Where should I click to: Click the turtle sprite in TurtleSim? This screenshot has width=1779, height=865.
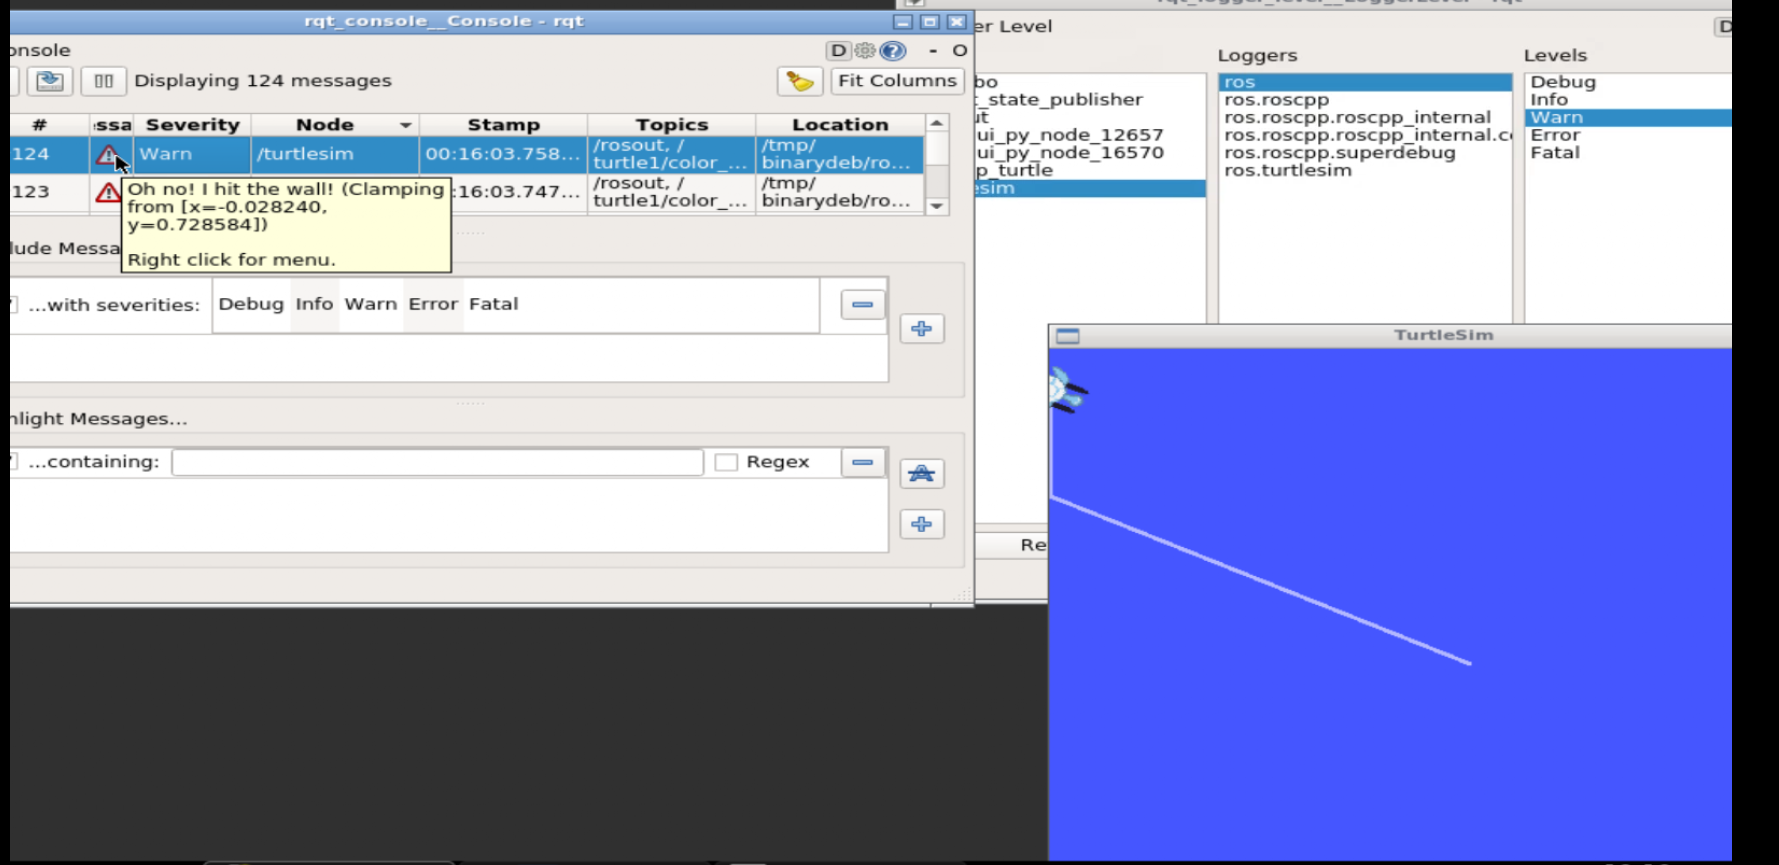pos(1066,390)
